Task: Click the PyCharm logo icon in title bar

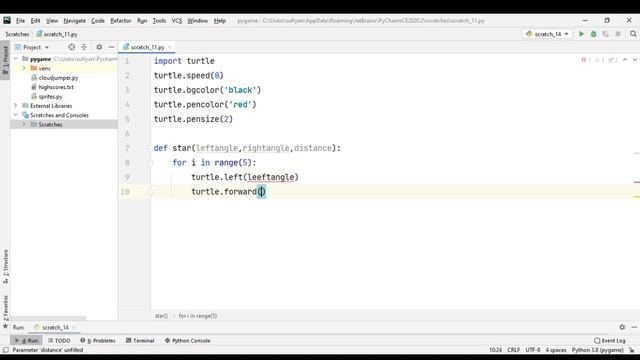Action: click(x=7, y=20)
